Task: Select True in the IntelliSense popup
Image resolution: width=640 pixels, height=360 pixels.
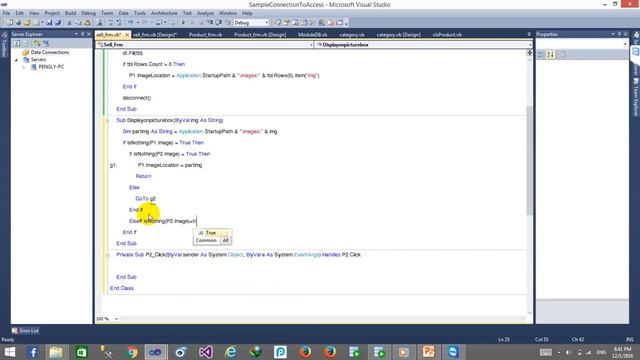Action: pyautogui.click(x=212, y=233)
